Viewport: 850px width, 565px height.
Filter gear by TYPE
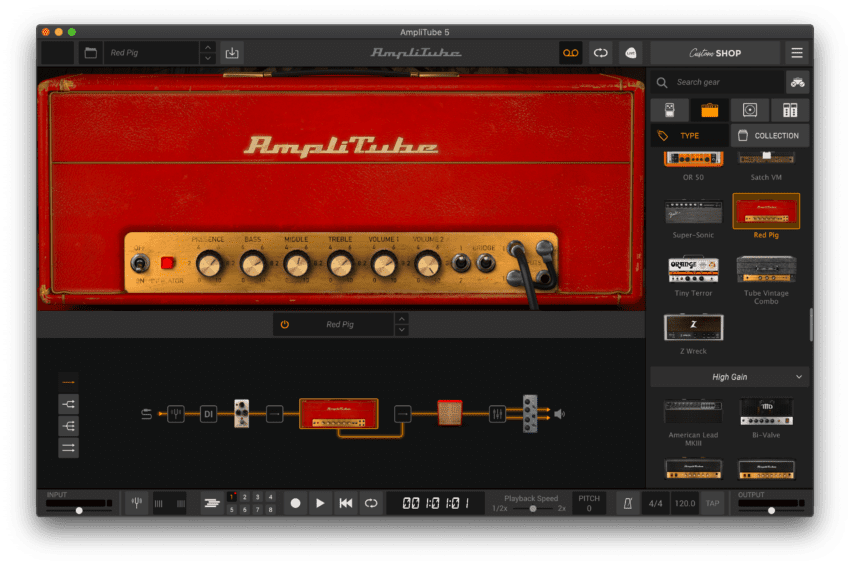690,136
